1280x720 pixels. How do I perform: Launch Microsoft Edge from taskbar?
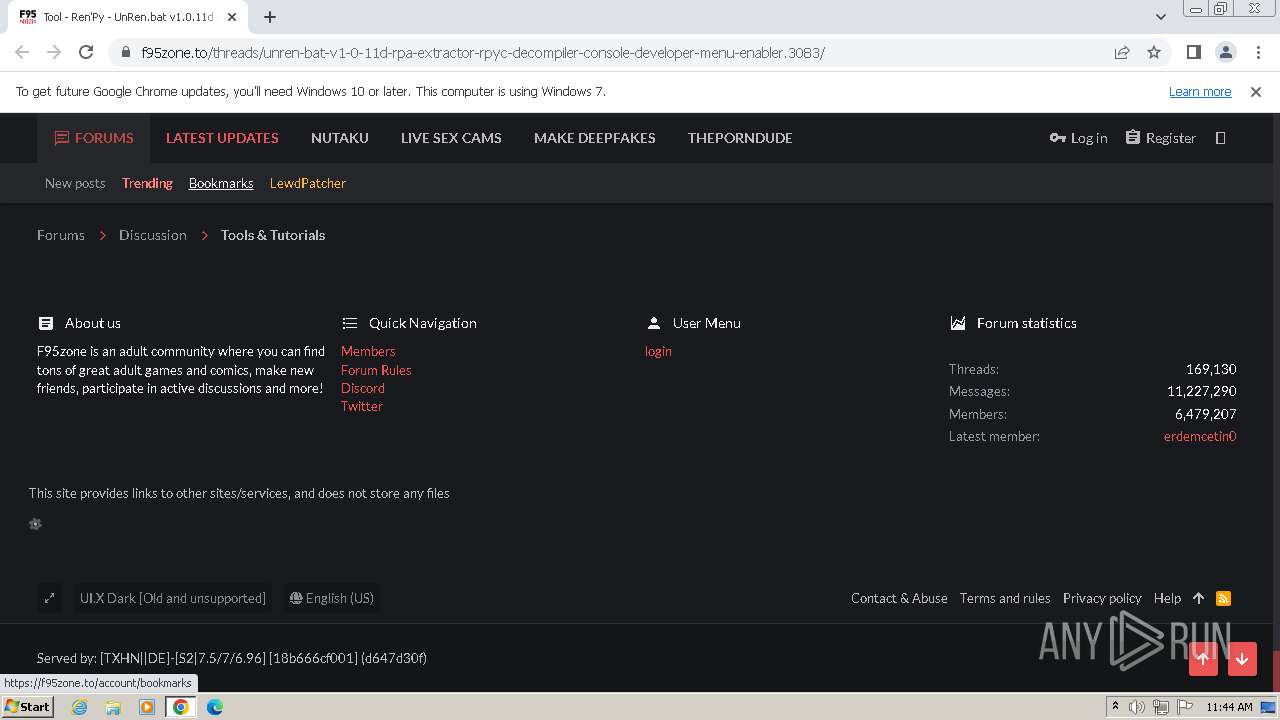215,707
